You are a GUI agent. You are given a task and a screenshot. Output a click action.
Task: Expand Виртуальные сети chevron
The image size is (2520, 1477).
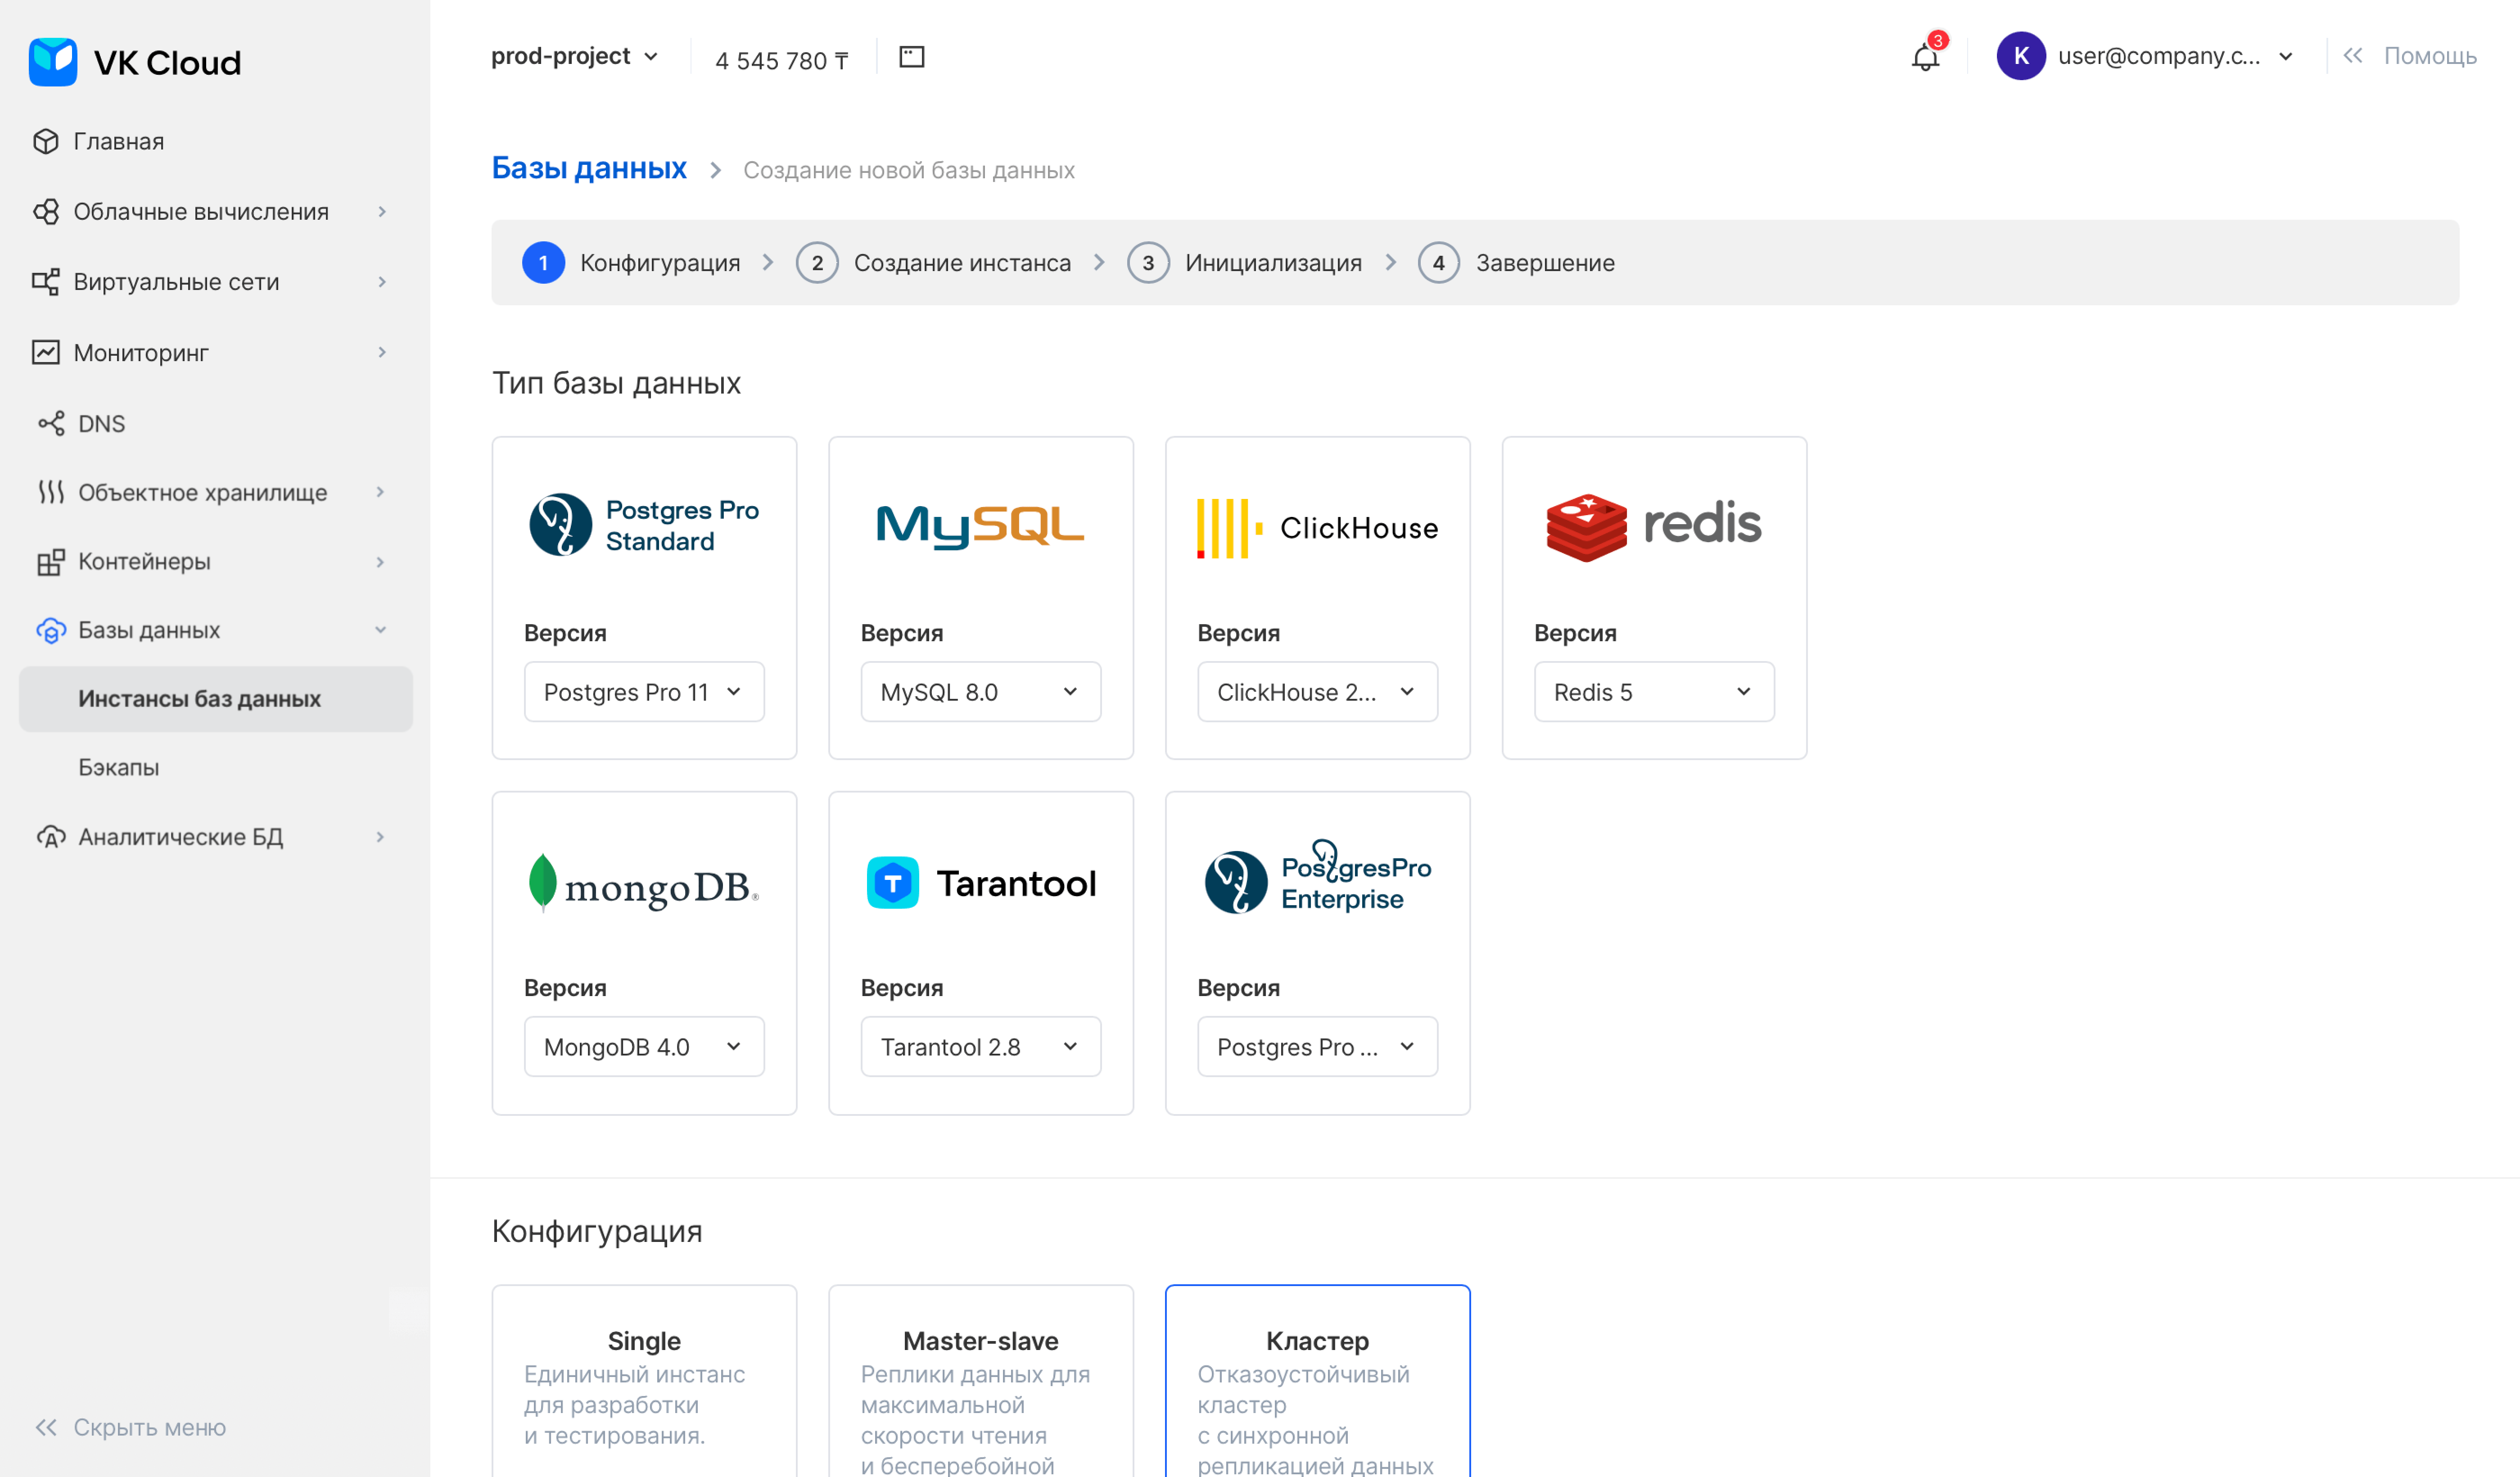click(x=382, y=282)
